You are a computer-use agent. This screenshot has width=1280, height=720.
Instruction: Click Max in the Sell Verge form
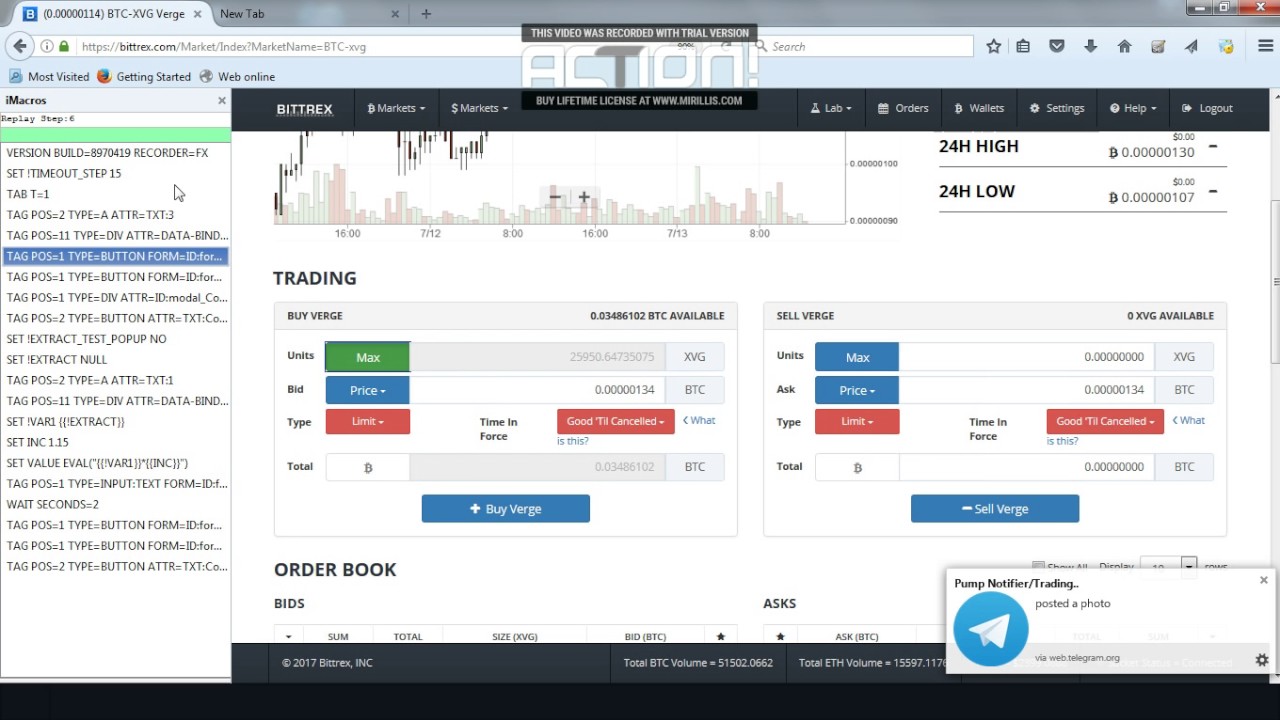click(x=857, y=357)
